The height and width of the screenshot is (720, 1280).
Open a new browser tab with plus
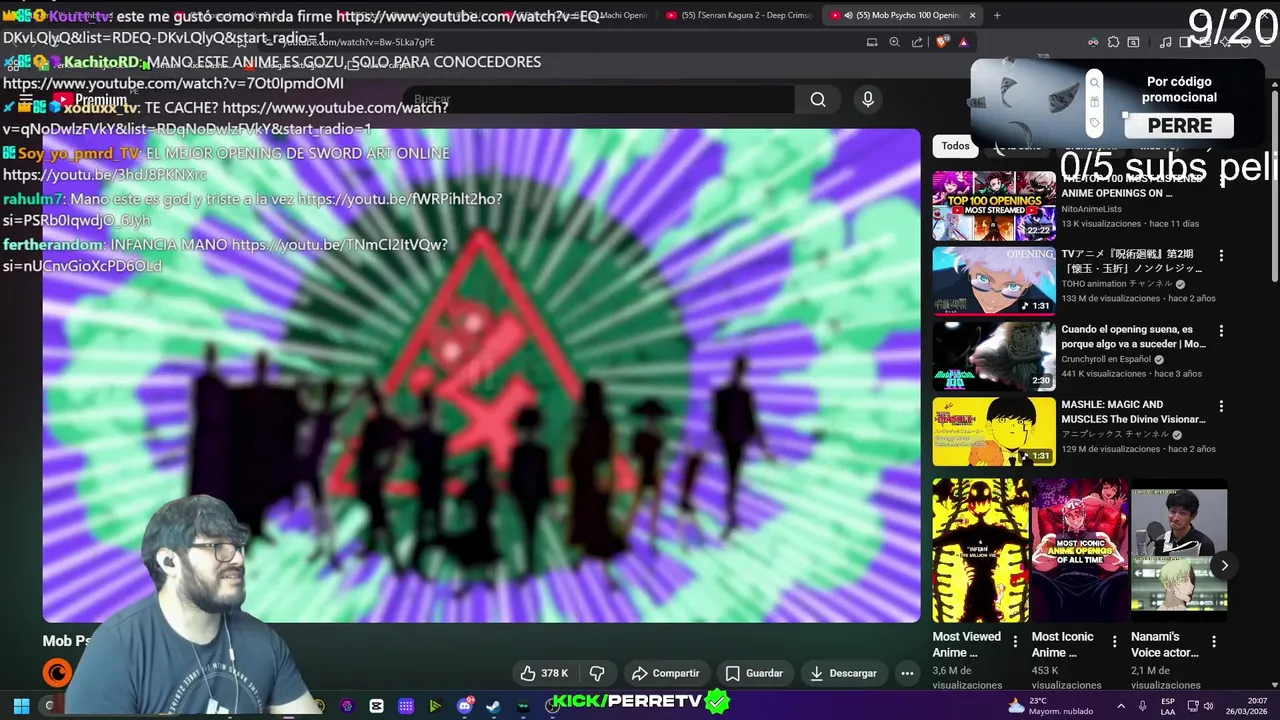tap(996, 15)
